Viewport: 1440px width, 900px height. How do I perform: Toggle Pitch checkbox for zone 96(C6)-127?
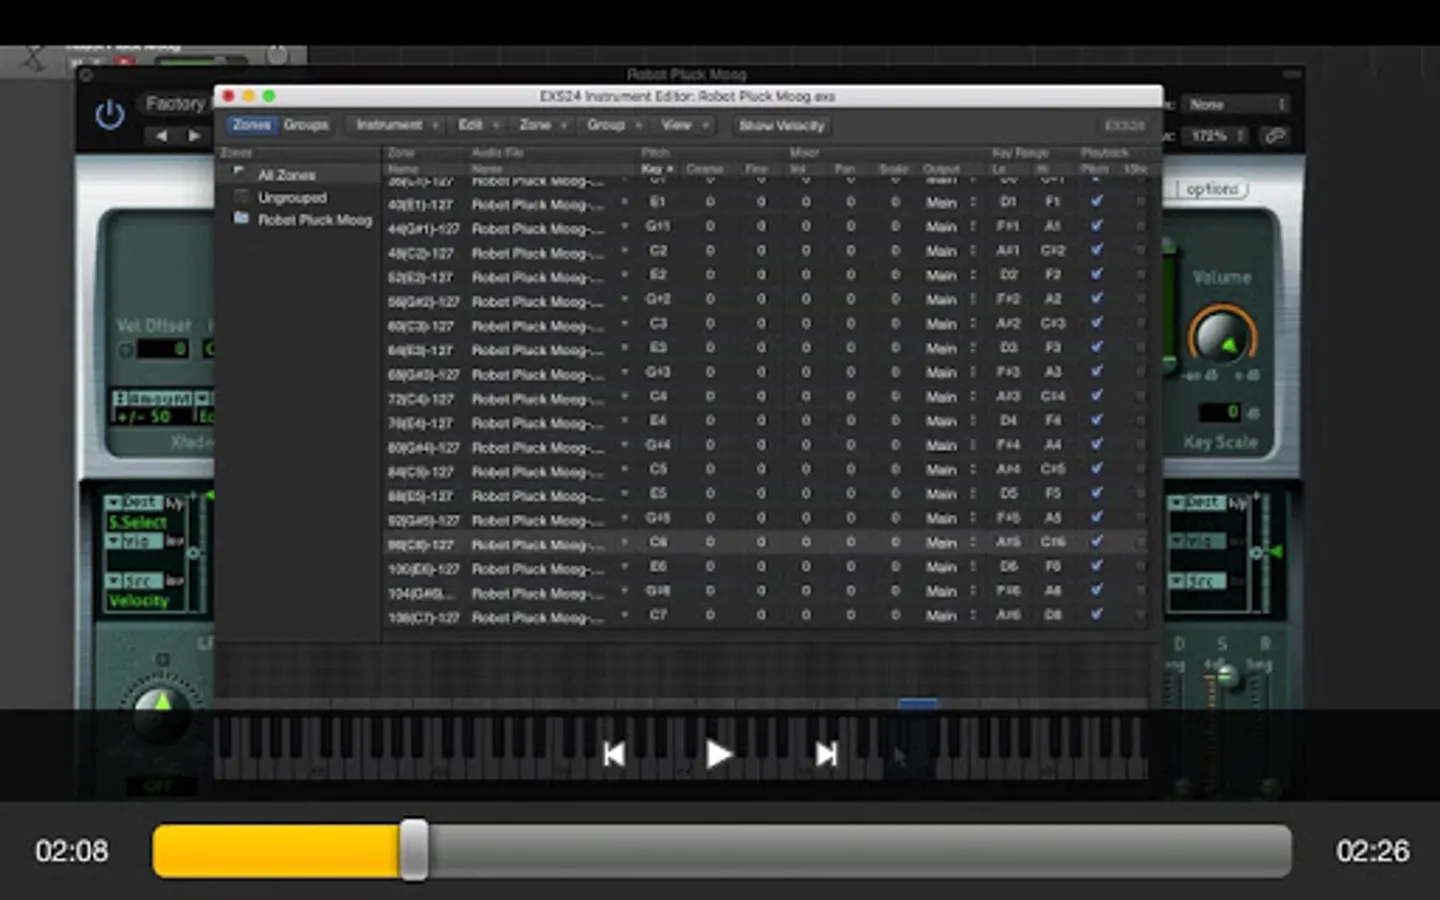tap(1096, 542)
